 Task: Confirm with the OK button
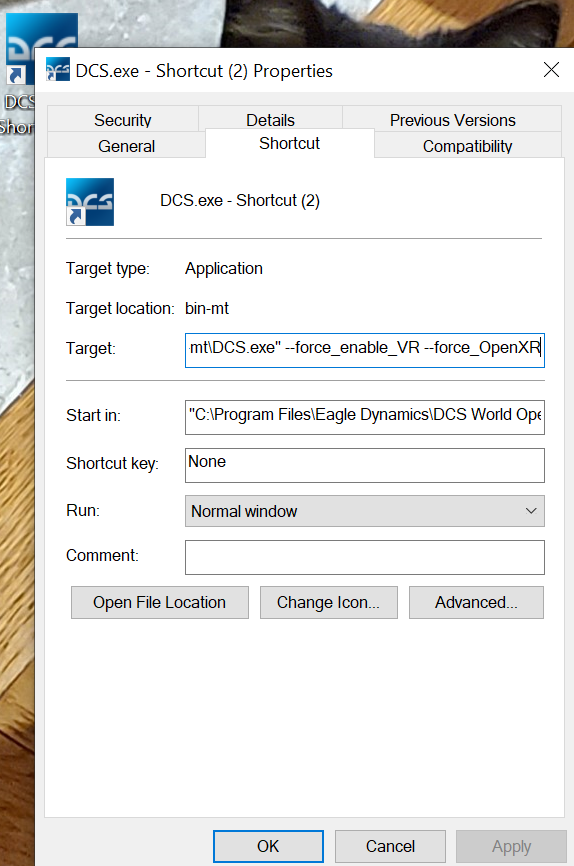point(268,846)
